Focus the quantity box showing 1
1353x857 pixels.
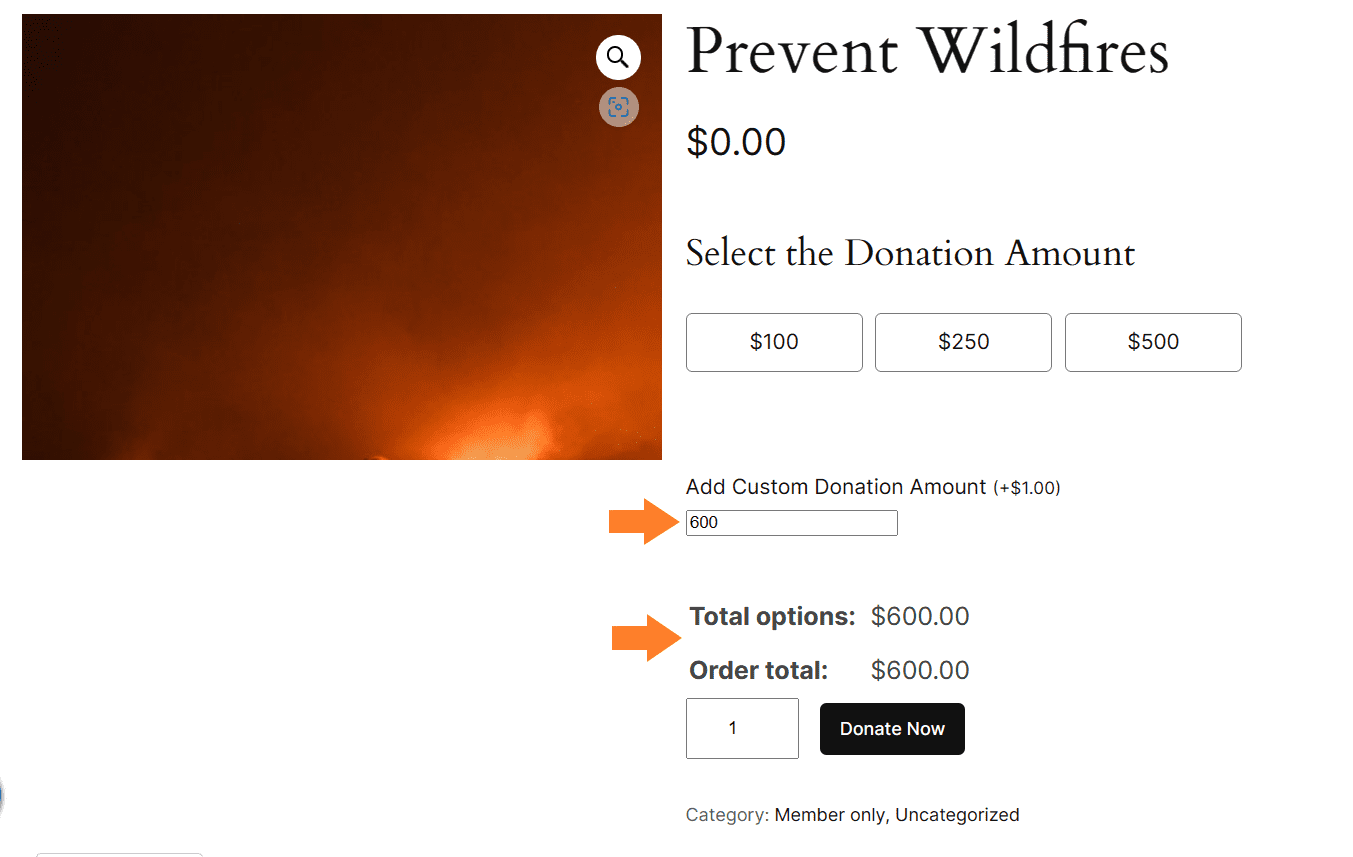click(742, 728)
